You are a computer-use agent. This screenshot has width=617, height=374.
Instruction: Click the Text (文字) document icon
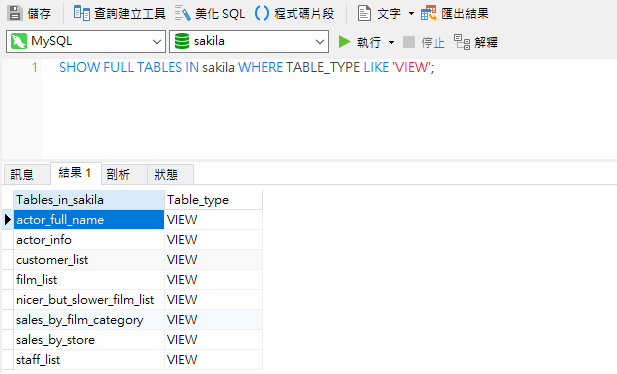pyautogui.click(x=364, y=13)
